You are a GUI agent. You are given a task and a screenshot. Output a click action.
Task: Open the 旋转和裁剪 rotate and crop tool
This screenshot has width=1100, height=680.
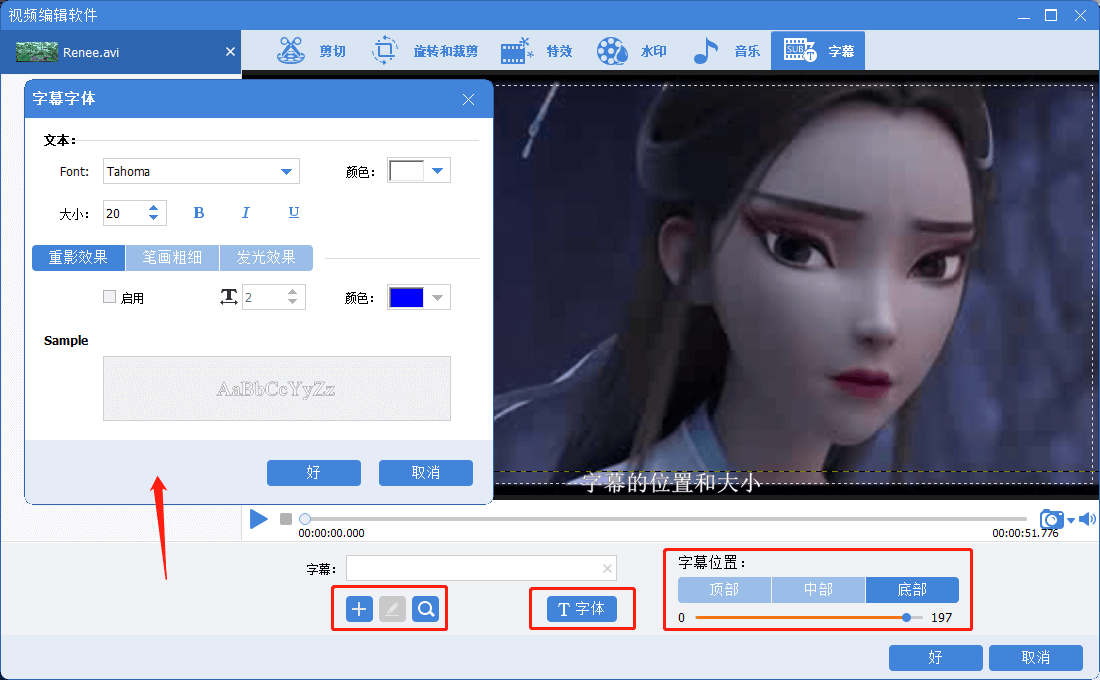pyautogui.click(x=424, y=51)
